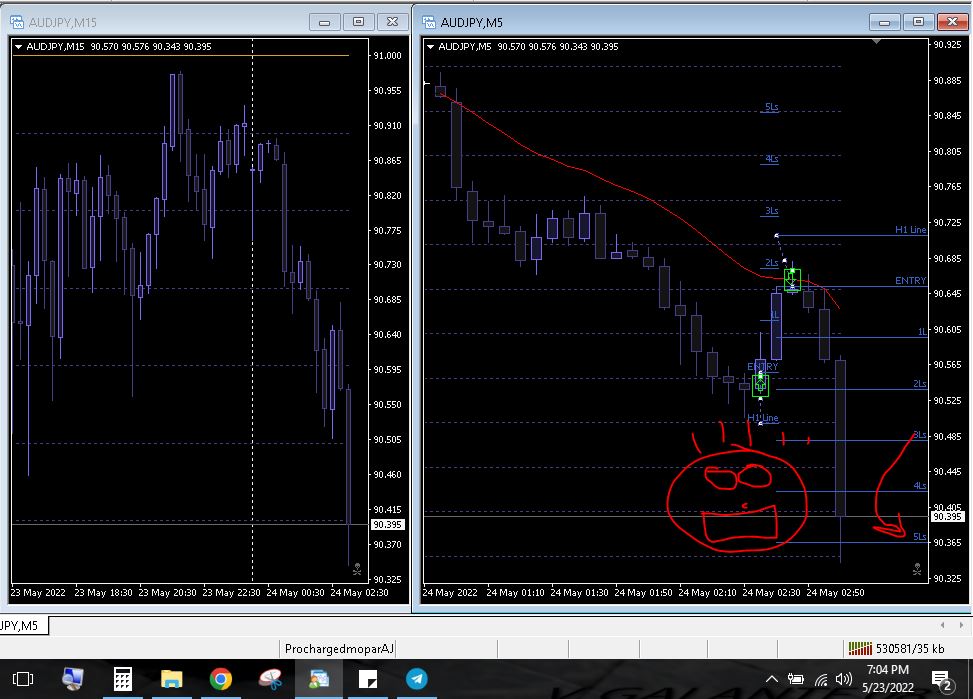Click the 23 May 22:30 time label
The height and width of the screenshot is (699, 973).
[x=231, y=592]
